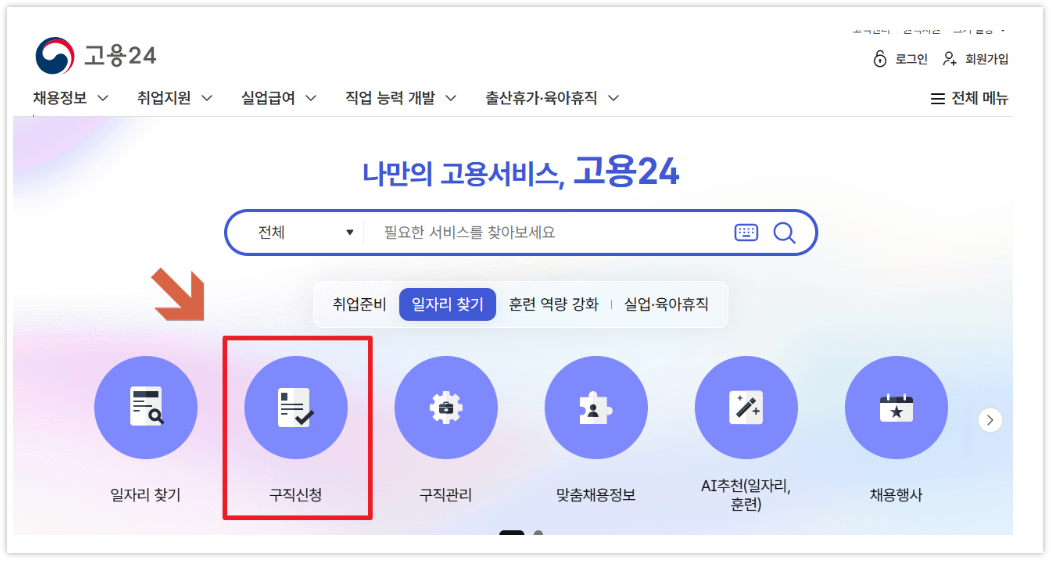Screen dimensions: 1051x561
Task: Click the 구직관리 label
Action: (446, 495)
